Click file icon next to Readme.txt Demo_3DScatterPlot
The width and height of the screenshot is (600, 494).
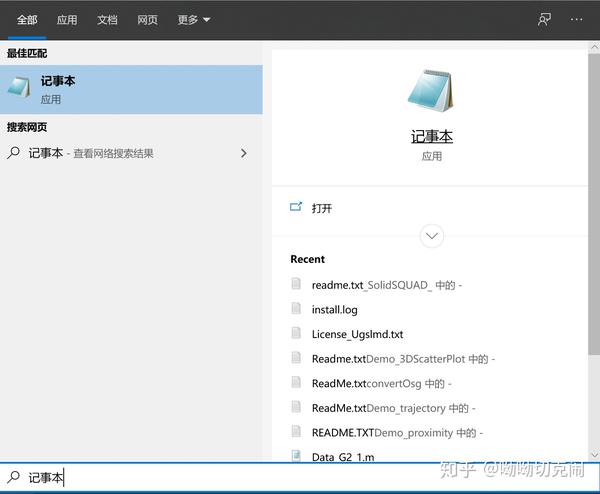[x=296, y=357]
